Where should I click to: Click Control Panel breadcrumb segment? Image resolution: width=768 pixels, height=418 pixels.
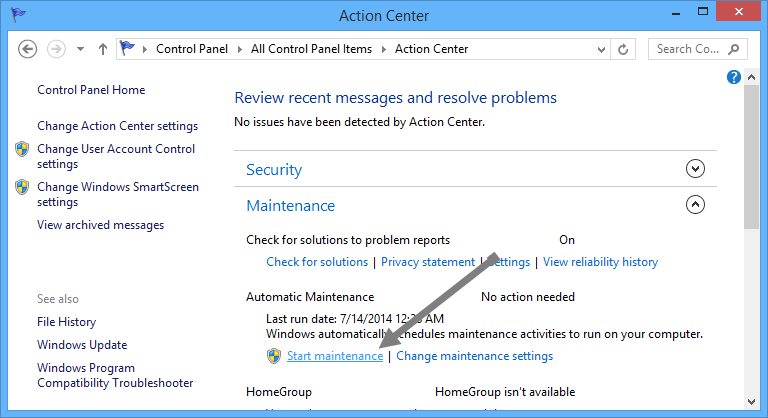tap(192, 49)
